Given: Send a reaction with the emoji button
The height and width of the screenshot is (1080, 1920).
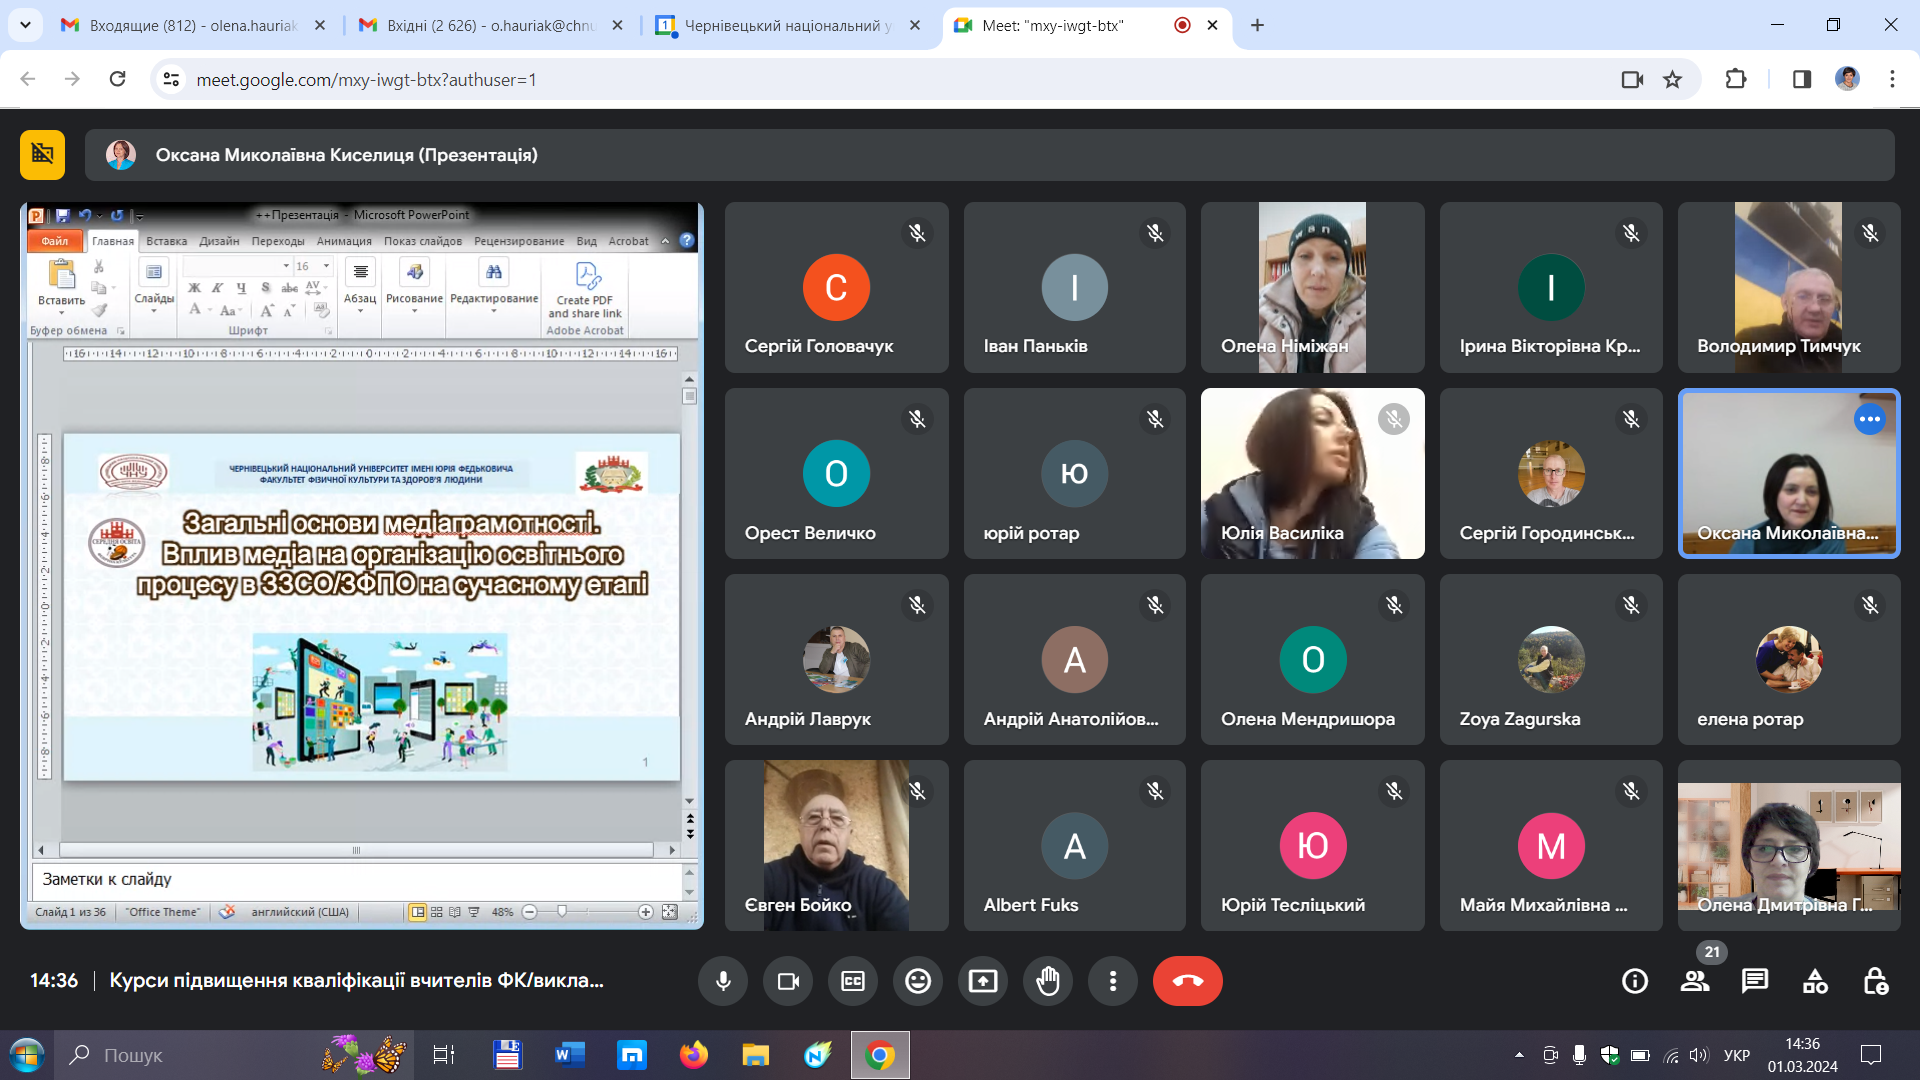Looking at the screenshot, I should coord(918,981).
